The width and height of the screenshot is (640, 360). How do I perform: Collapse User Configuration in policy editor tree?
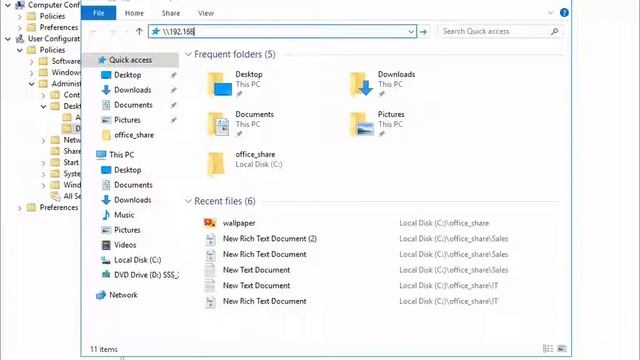click(x=7, y=39)
